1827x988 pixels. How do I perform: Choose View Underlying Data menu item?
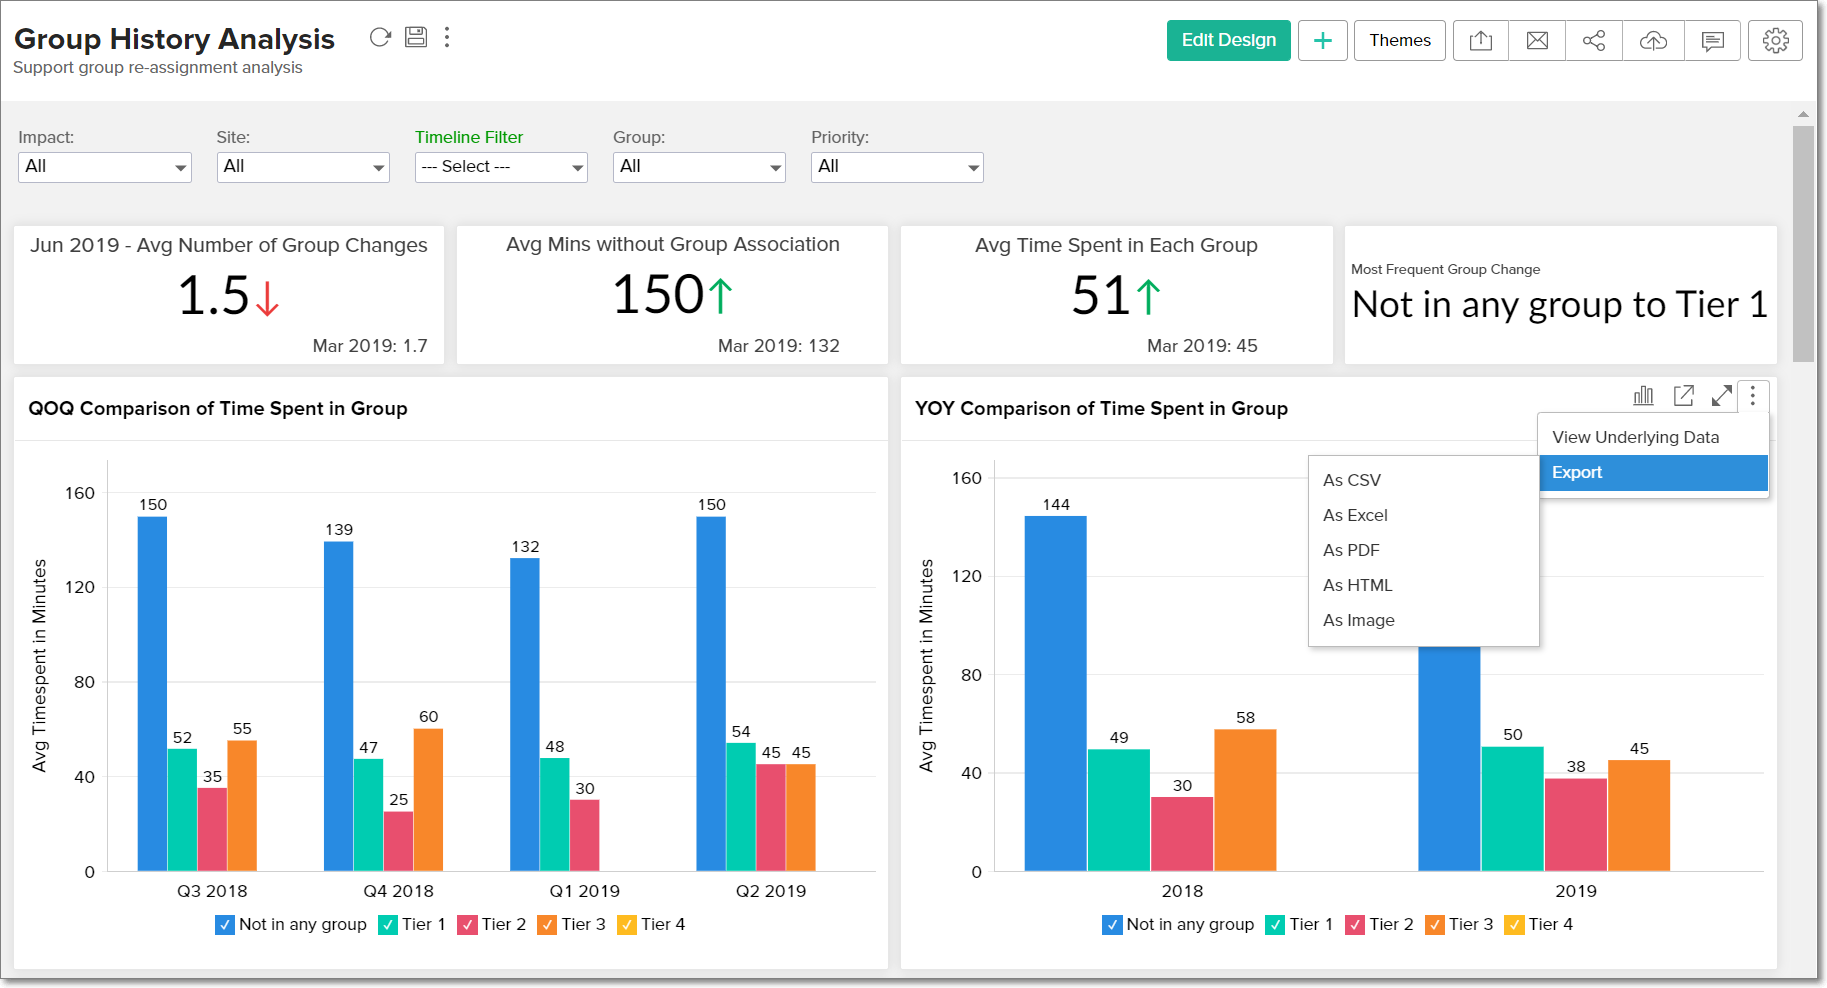pyautogui.click(x=1635, y=437)
